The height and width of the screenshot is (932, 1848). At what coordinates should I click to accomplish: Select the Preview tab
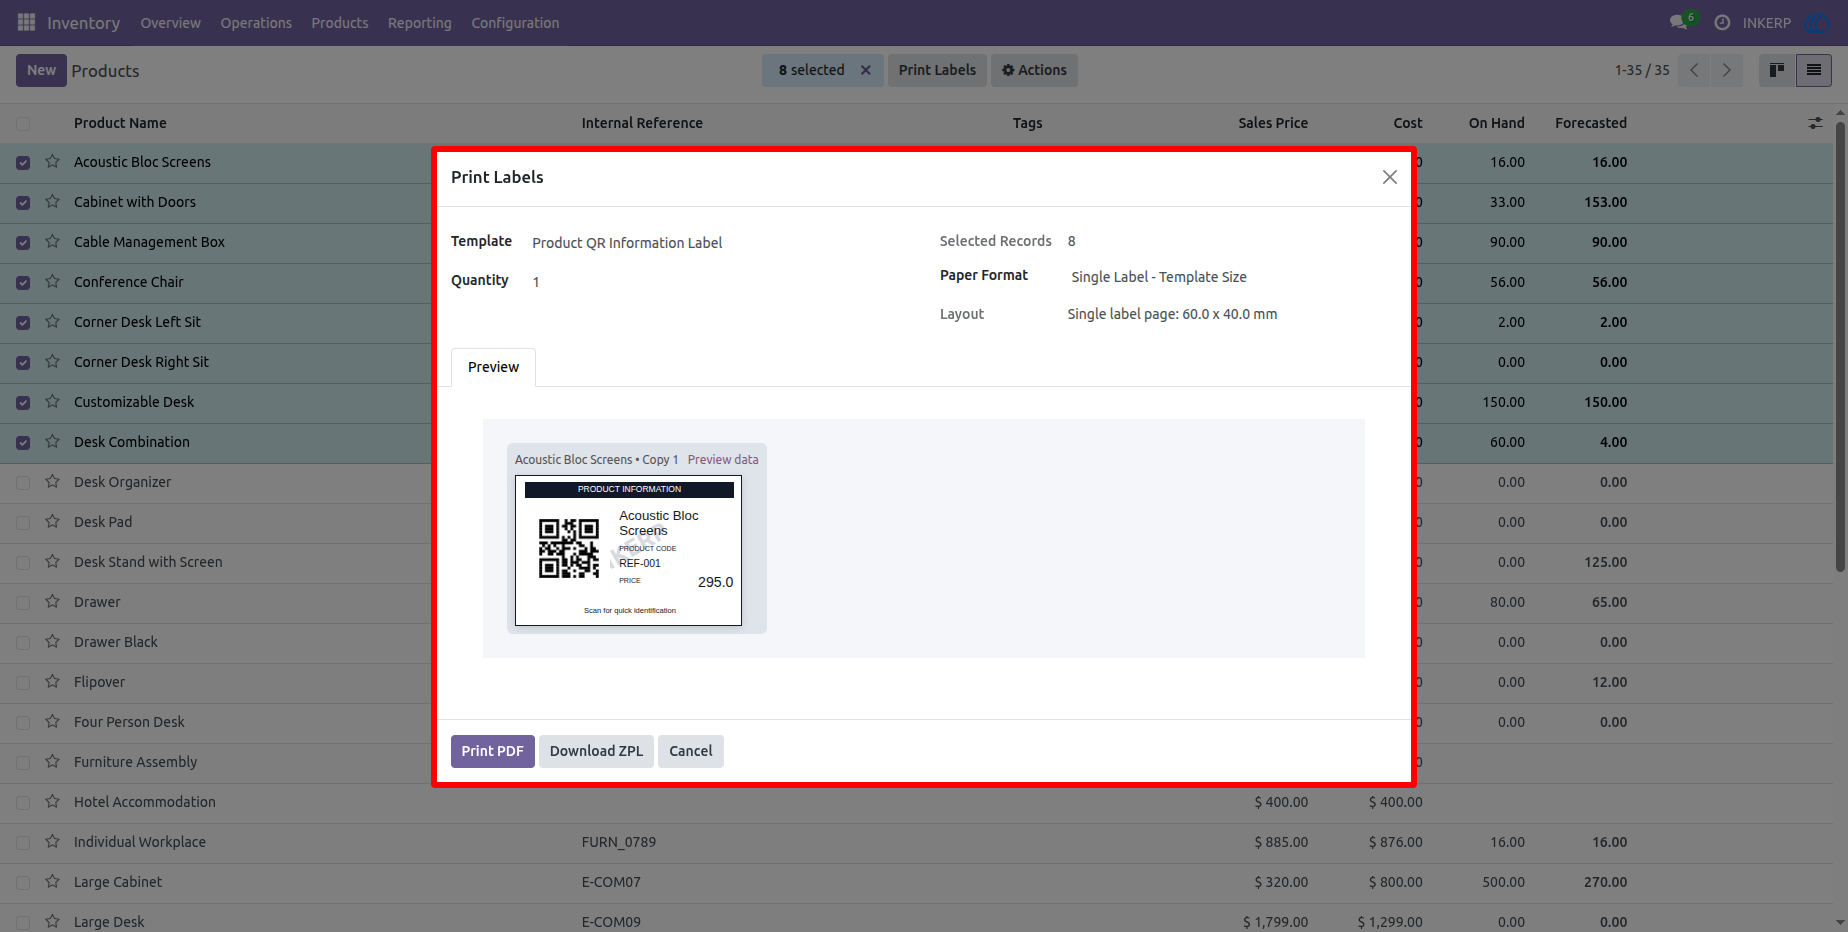493,367
